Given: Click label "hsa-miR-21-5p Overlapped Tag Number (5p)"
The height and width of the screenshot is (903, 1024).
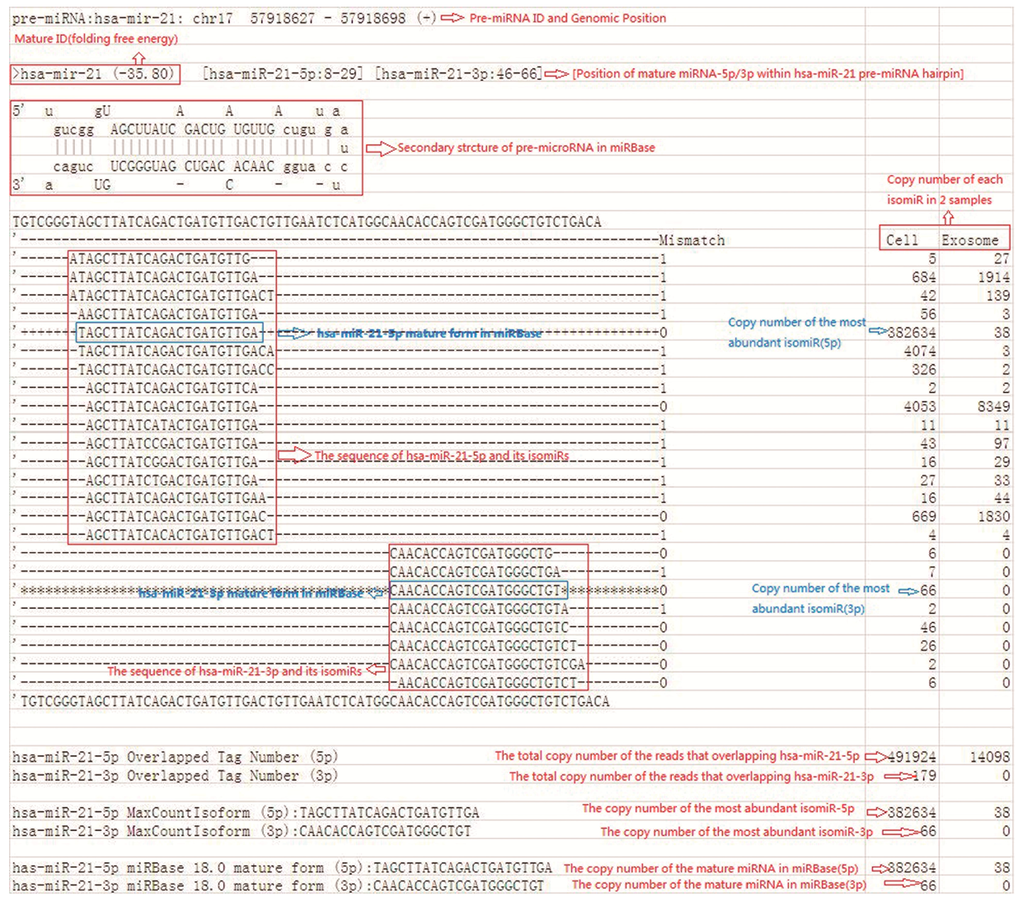Looking at the screenshot, I should tap(175, 757).
